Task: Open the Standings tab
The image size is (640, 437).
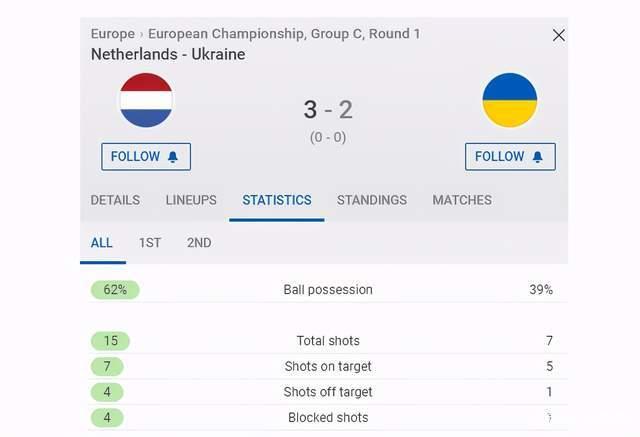Action: click(x=372, y=200)
